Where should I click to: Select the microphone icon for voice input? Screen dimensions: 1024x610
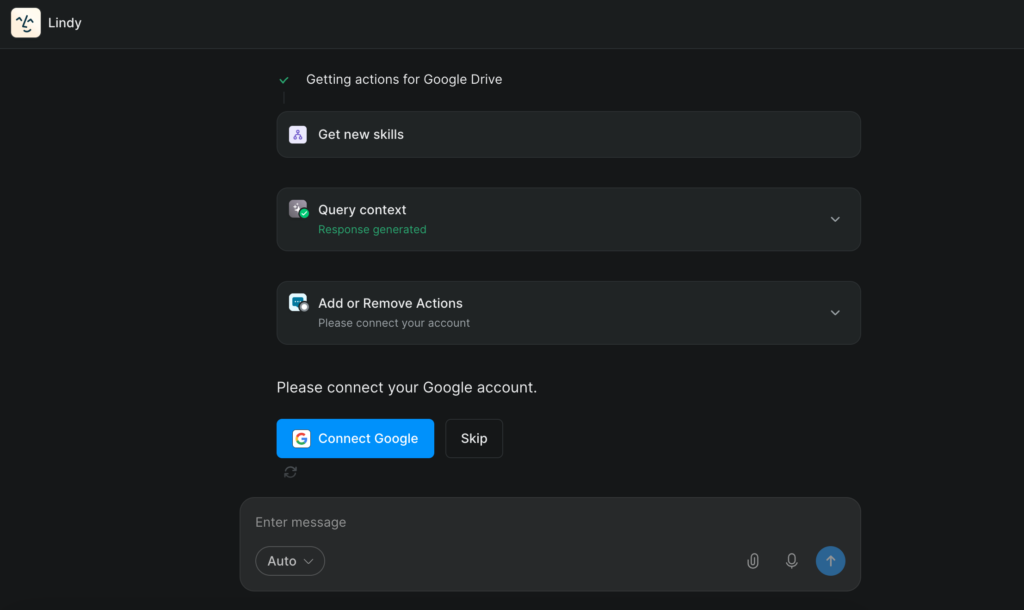tap(791, 561)
